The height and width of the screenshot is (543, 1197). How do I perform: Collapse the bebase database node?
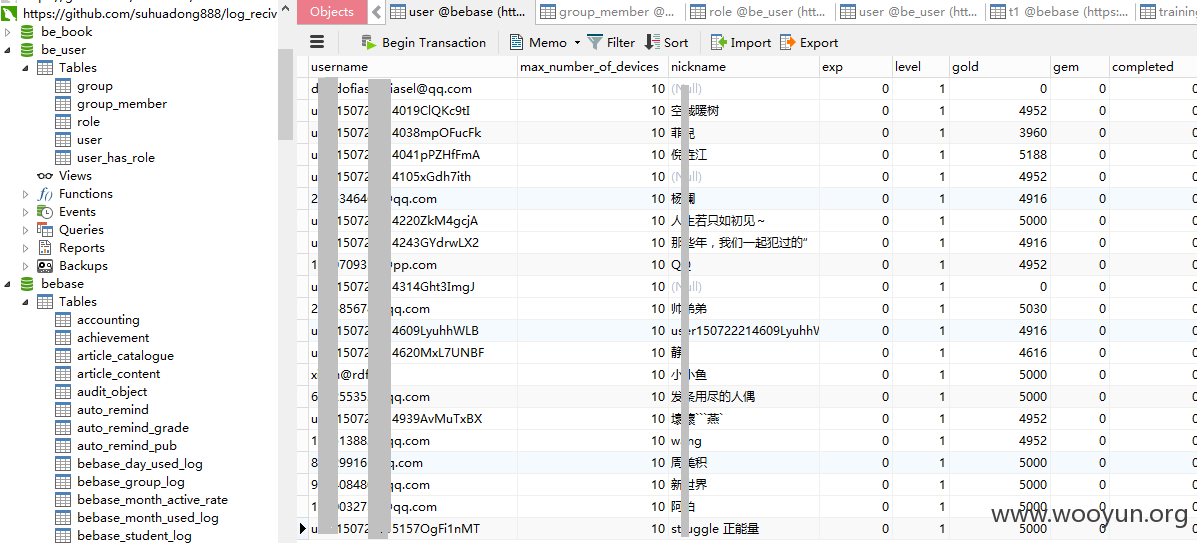click(8, 283)
